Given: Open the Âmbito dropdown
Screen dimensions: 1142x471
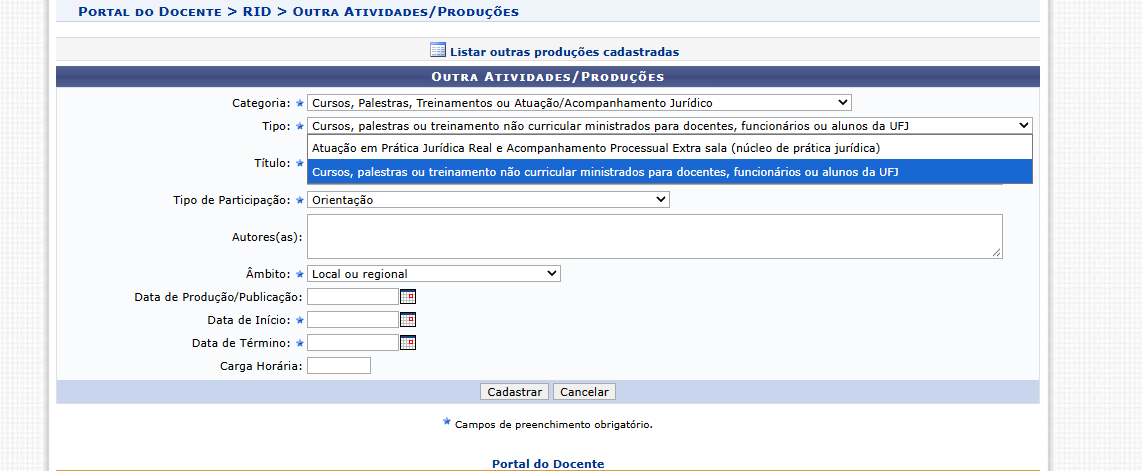Looking at the screenshot, I should pos(434,274).
